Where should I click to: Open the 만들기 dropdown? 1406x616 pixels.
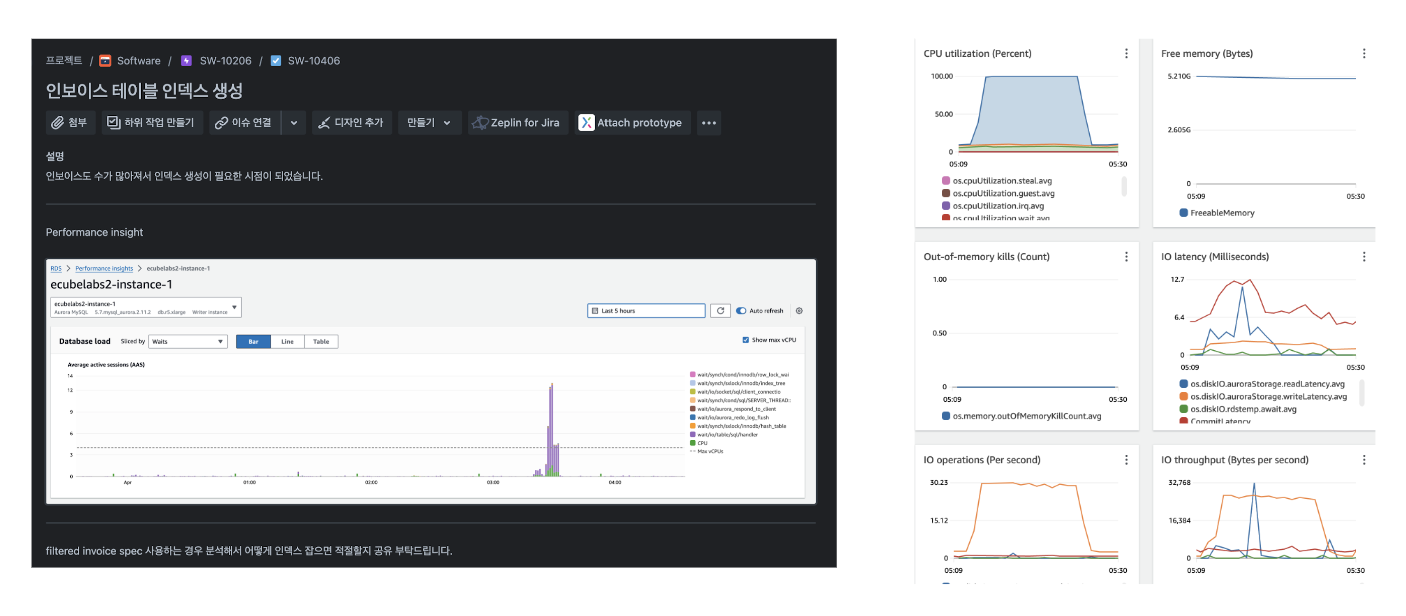point(430,123)
